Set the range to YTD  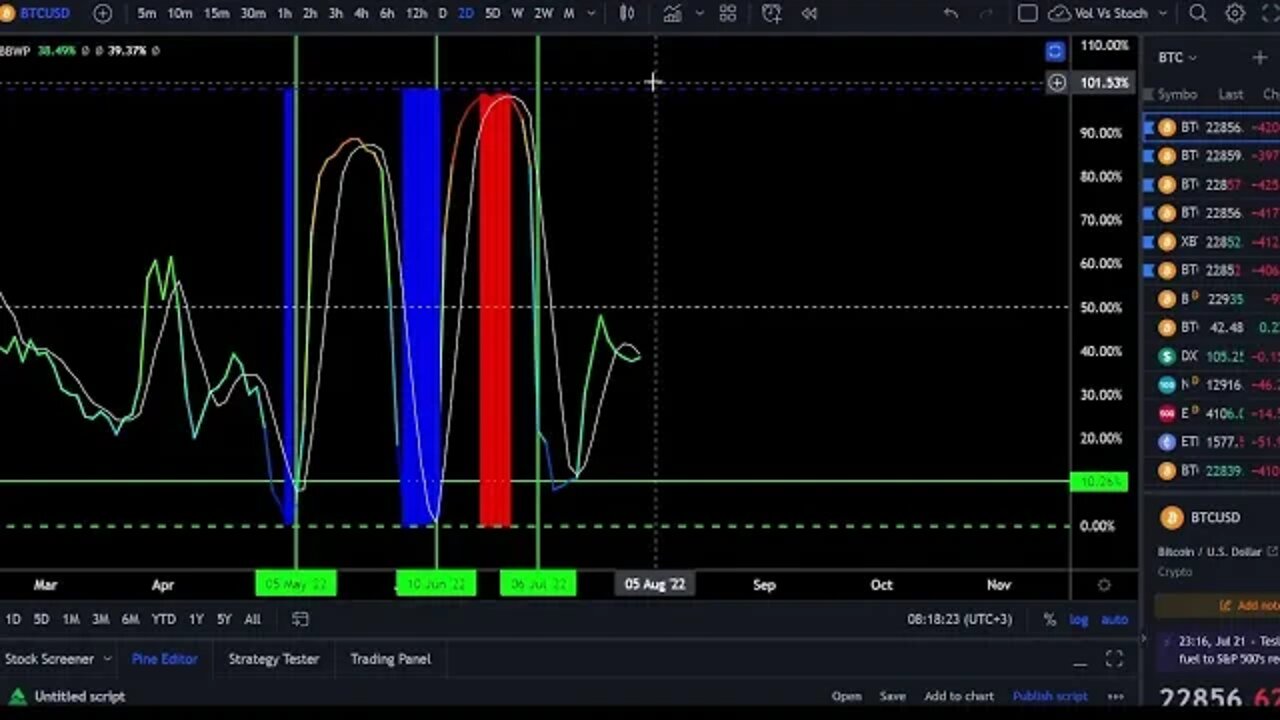[163, 619]
